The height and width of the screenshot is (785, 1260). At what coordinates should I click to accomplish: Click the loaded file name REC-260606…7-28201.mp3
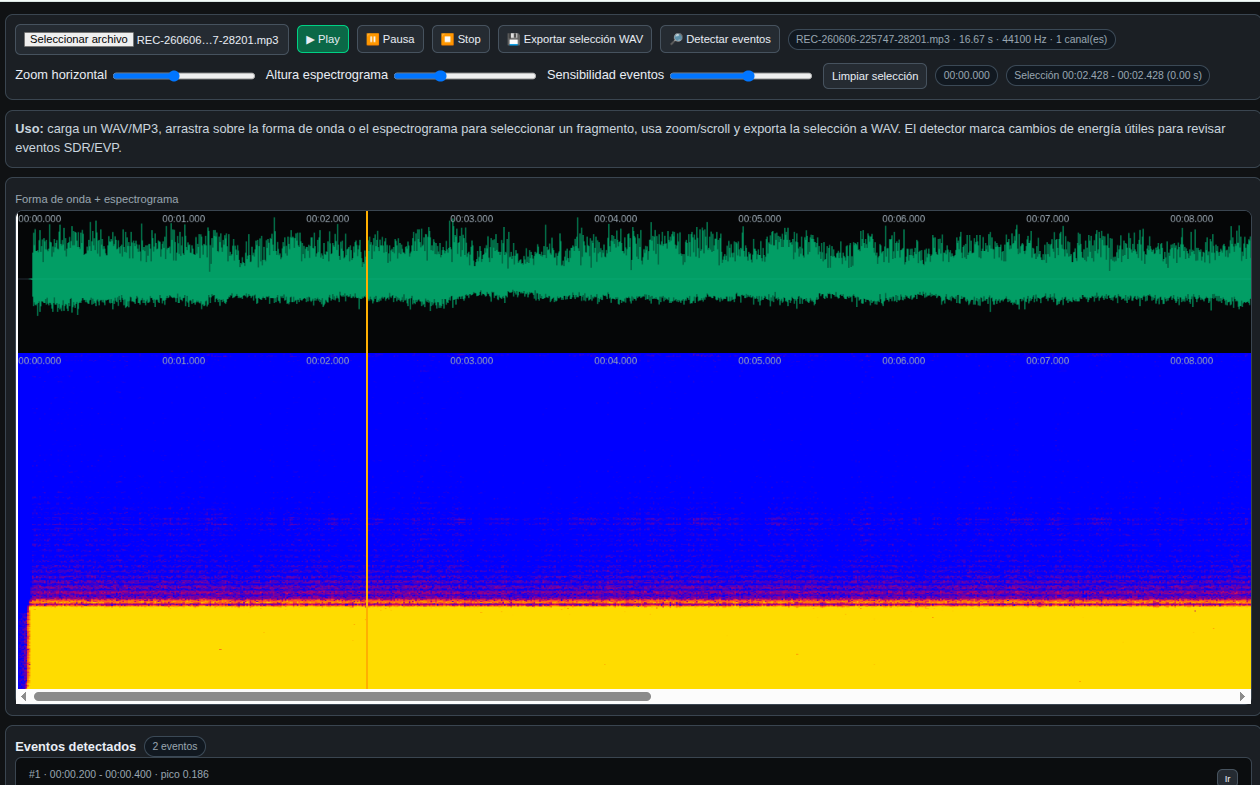(x=208, y=40)
